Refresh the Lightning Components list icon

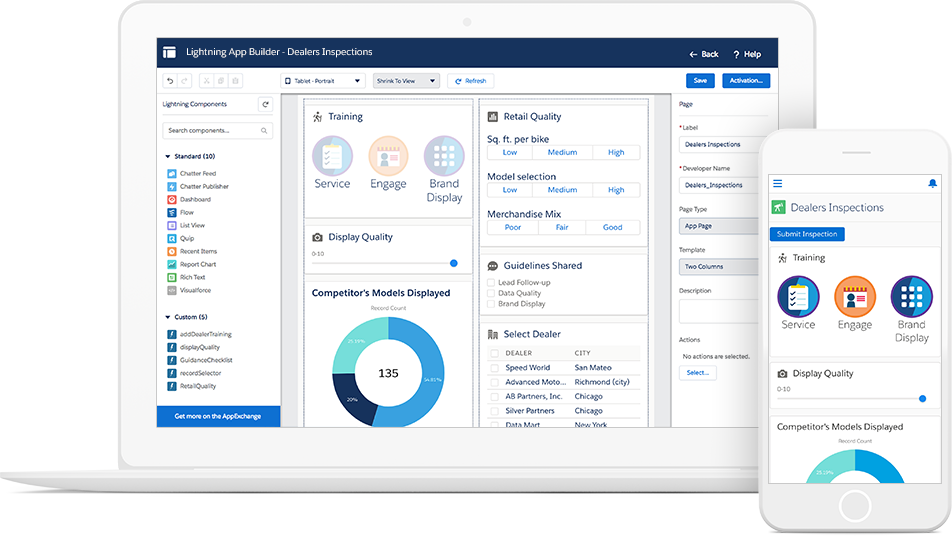point(265,104)
